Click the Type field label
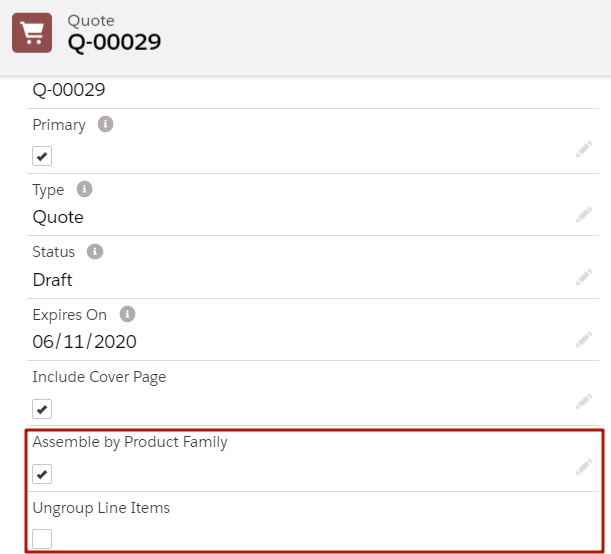Image resolution: width=611 pixels, height=554 pixels. 48,190
